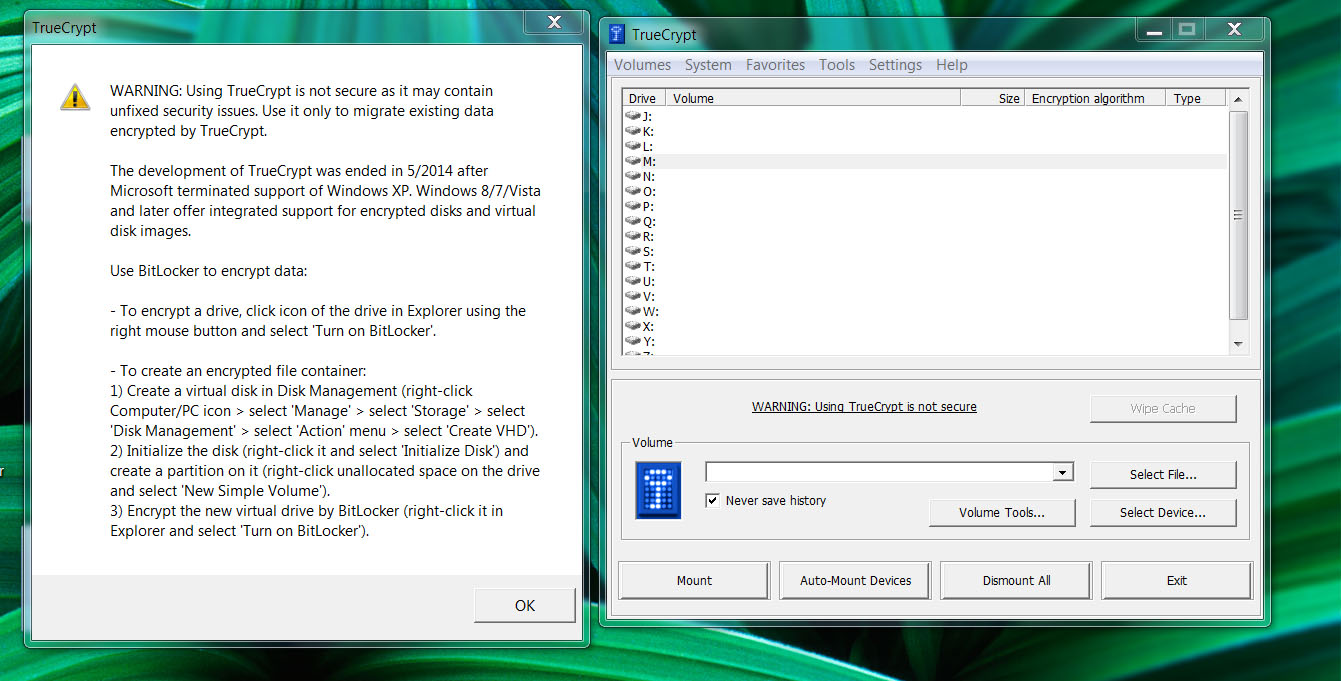Click the blue TrueCrypt volume logo
The image size is (1341, 681).
(x=658, y=490)
